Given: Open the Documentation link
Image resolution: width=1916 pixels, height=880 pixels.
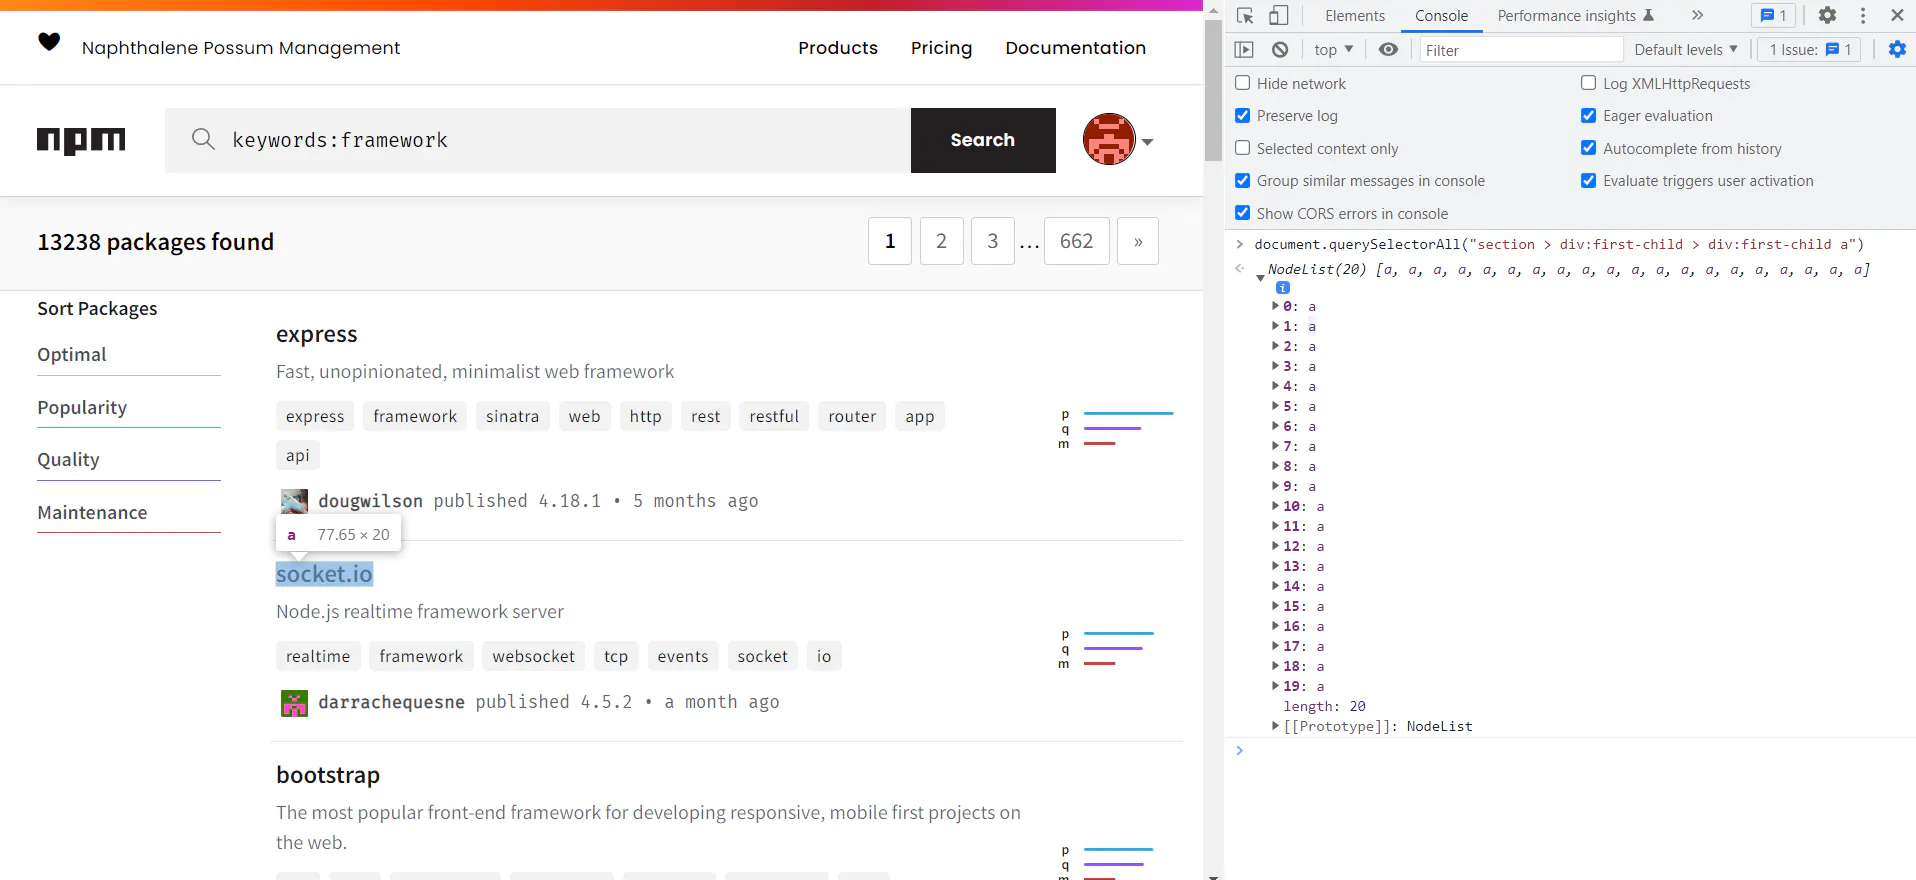Looking at the screenshot, I should tap(1075, 47).
